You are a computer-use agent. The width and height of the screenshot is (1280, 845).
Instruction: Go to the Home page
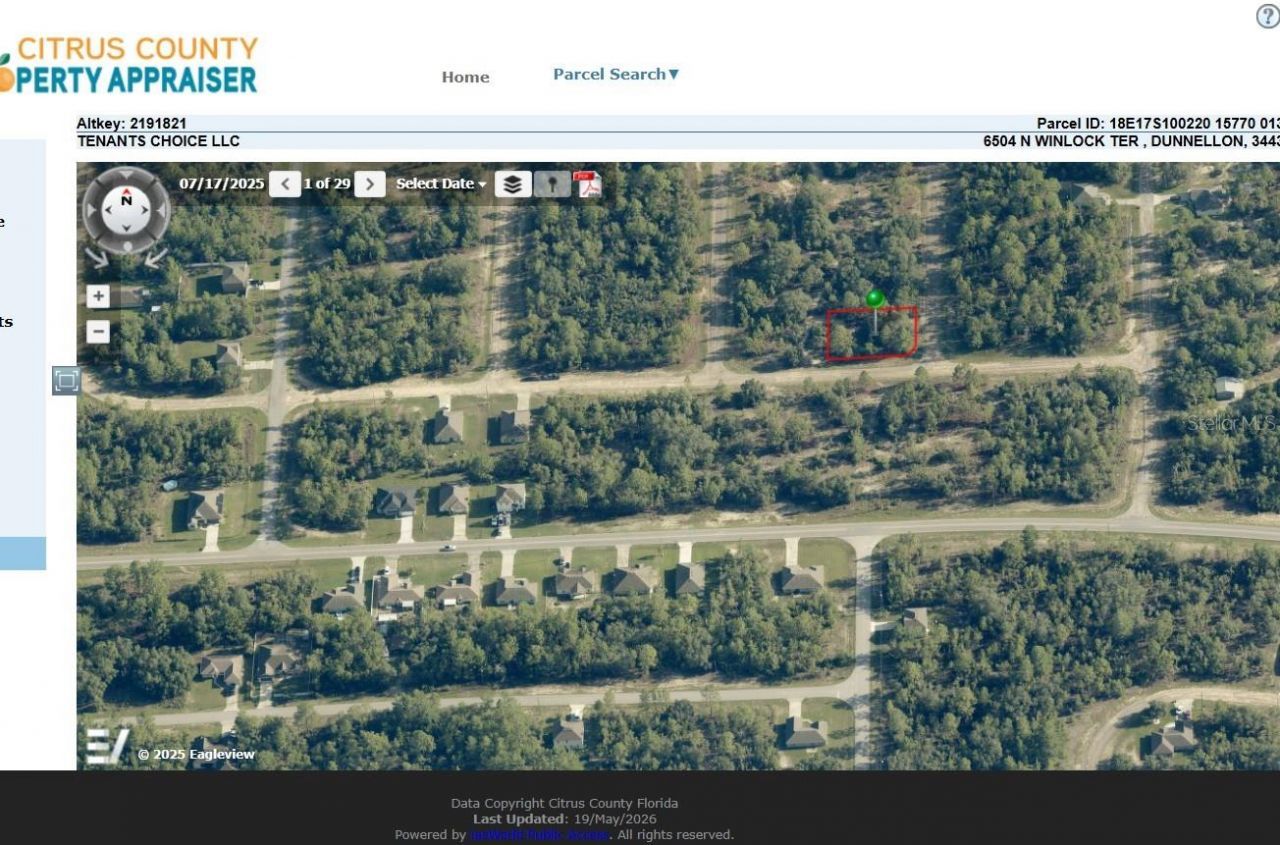pyautogui.click(x=465, y=77)
